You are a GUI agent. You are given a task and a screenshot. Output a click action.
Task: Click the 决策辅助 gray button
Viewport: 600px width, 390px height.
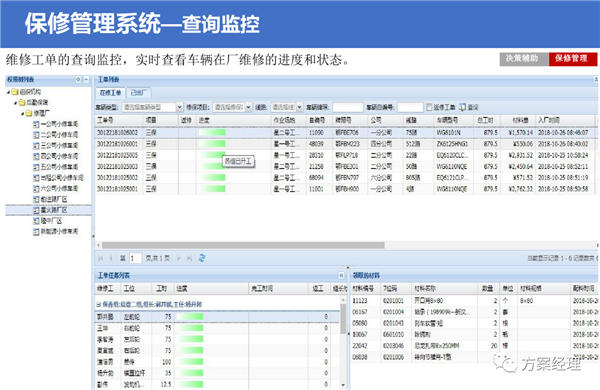point(524,59)
